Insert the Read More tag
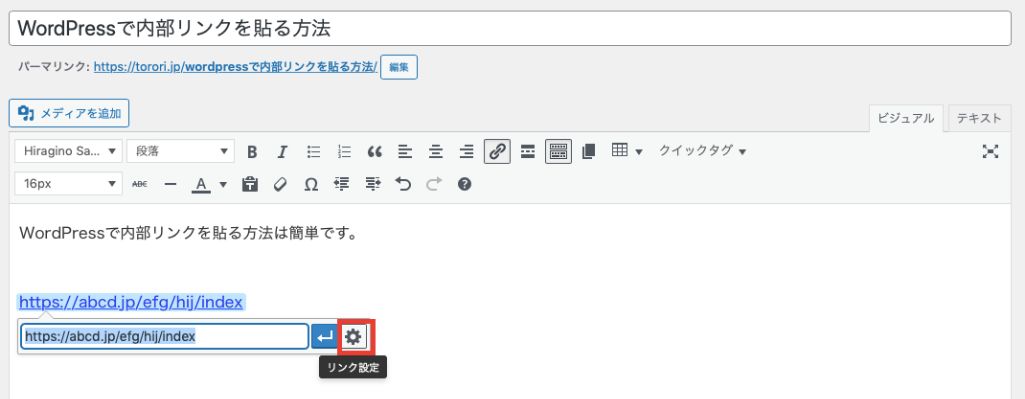The width and height of the screenshot is (1025, 399). pyautogui.click(x=528, y=152)
